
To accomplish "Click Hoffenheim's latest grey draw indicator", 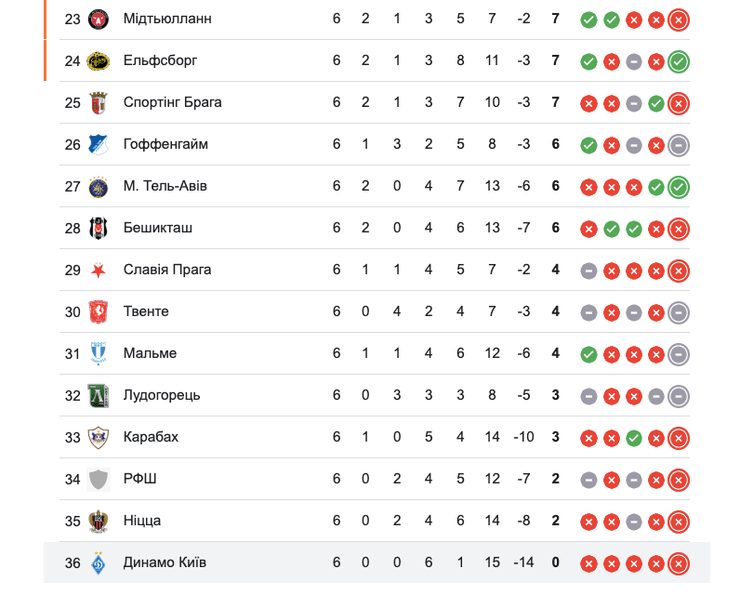I will 678,145.
